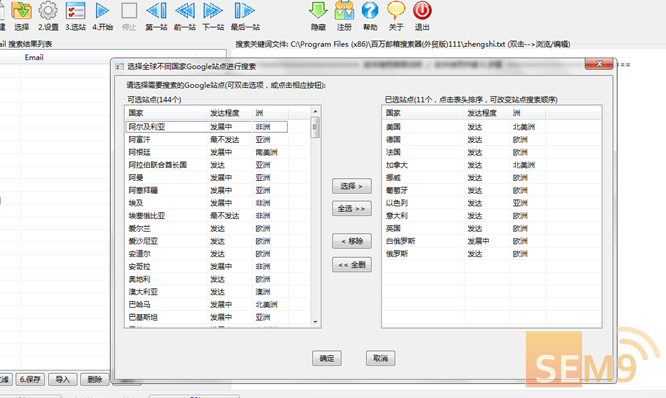
Task: Jump to 第一站 first site icon
Action: 156,11
